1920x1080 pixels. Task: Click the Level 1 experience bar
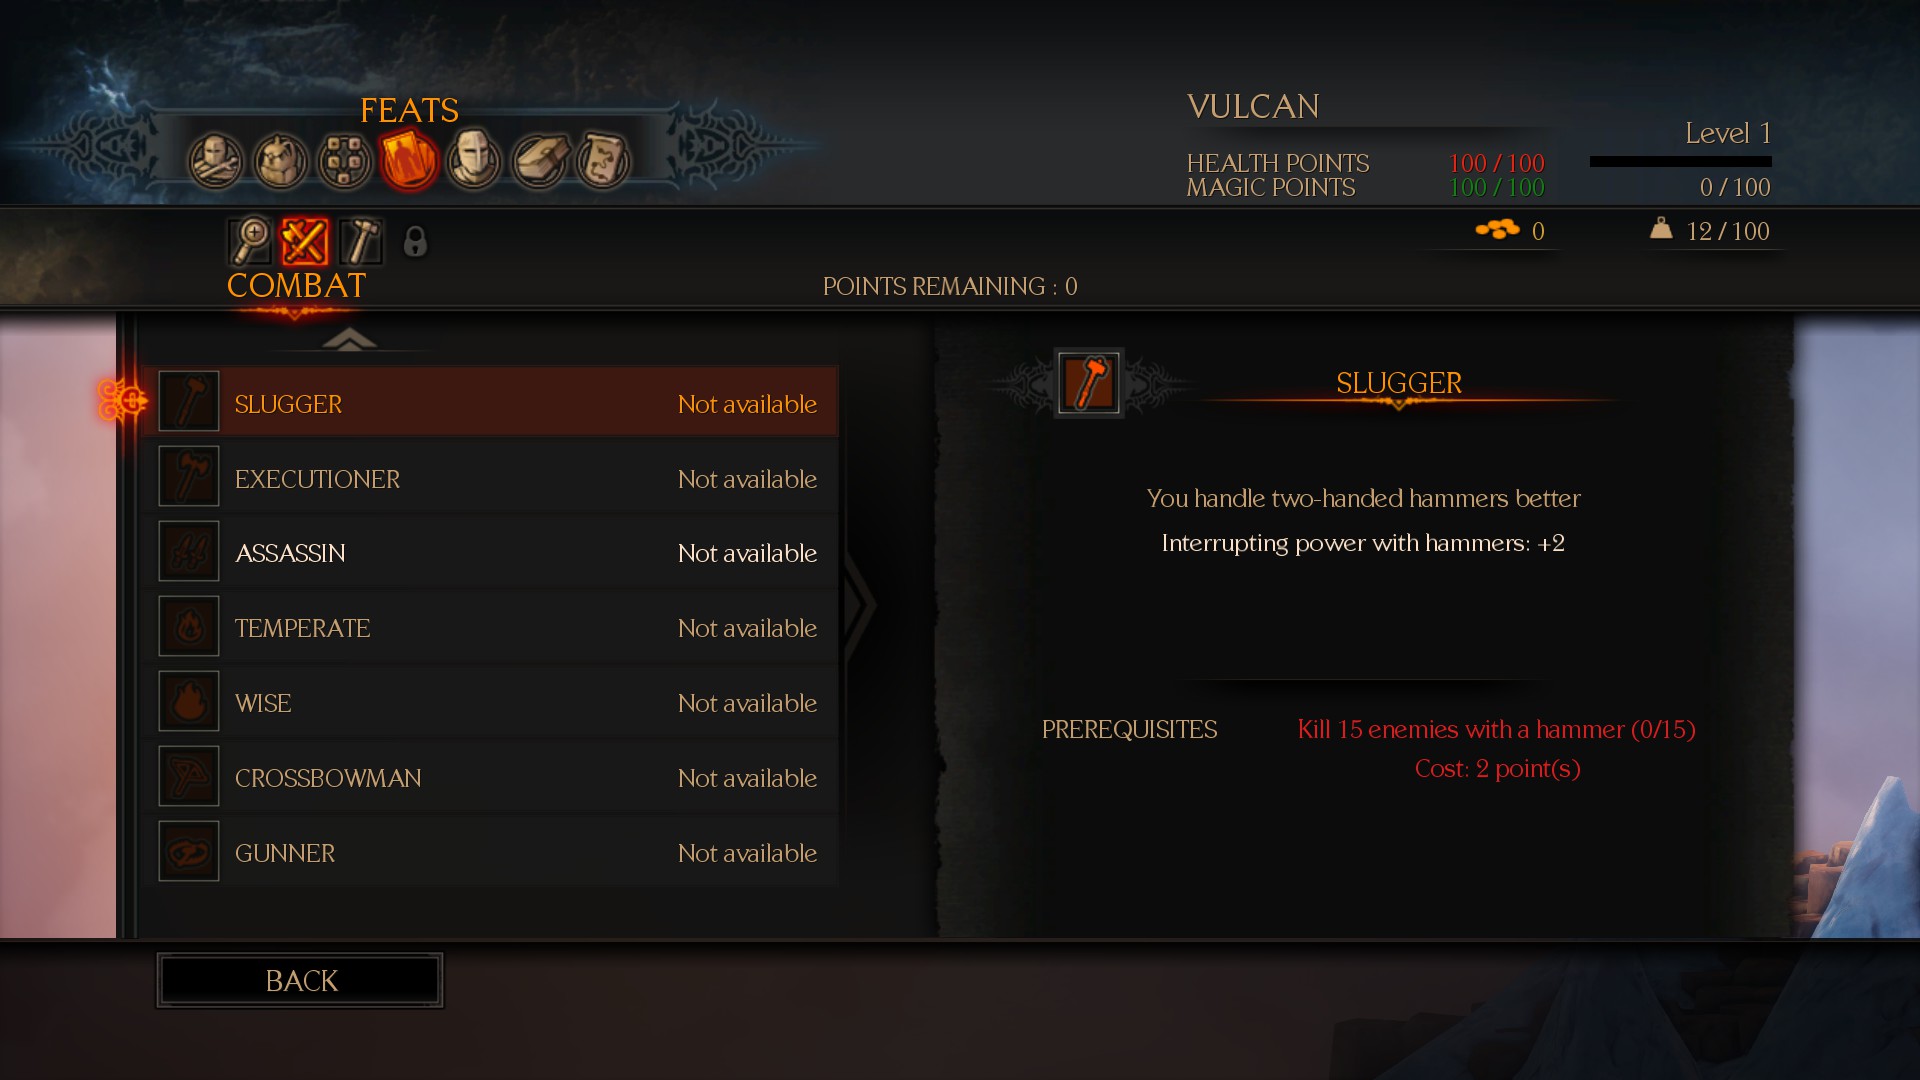[1681, 161]
